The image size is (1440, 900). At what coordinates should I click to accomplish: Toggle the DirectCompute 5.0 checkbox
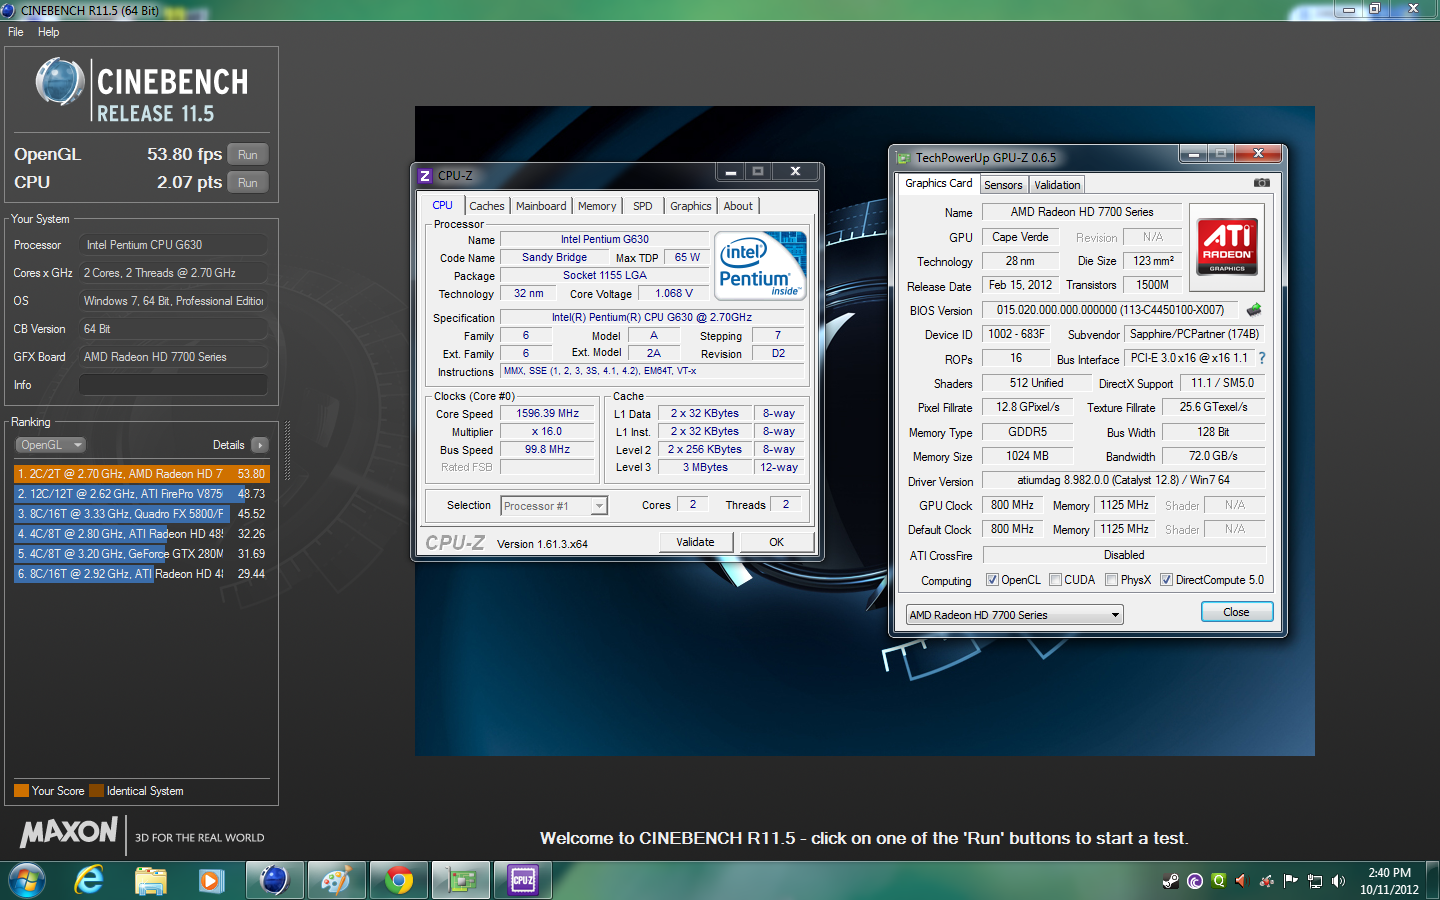tap(1166, 580)
